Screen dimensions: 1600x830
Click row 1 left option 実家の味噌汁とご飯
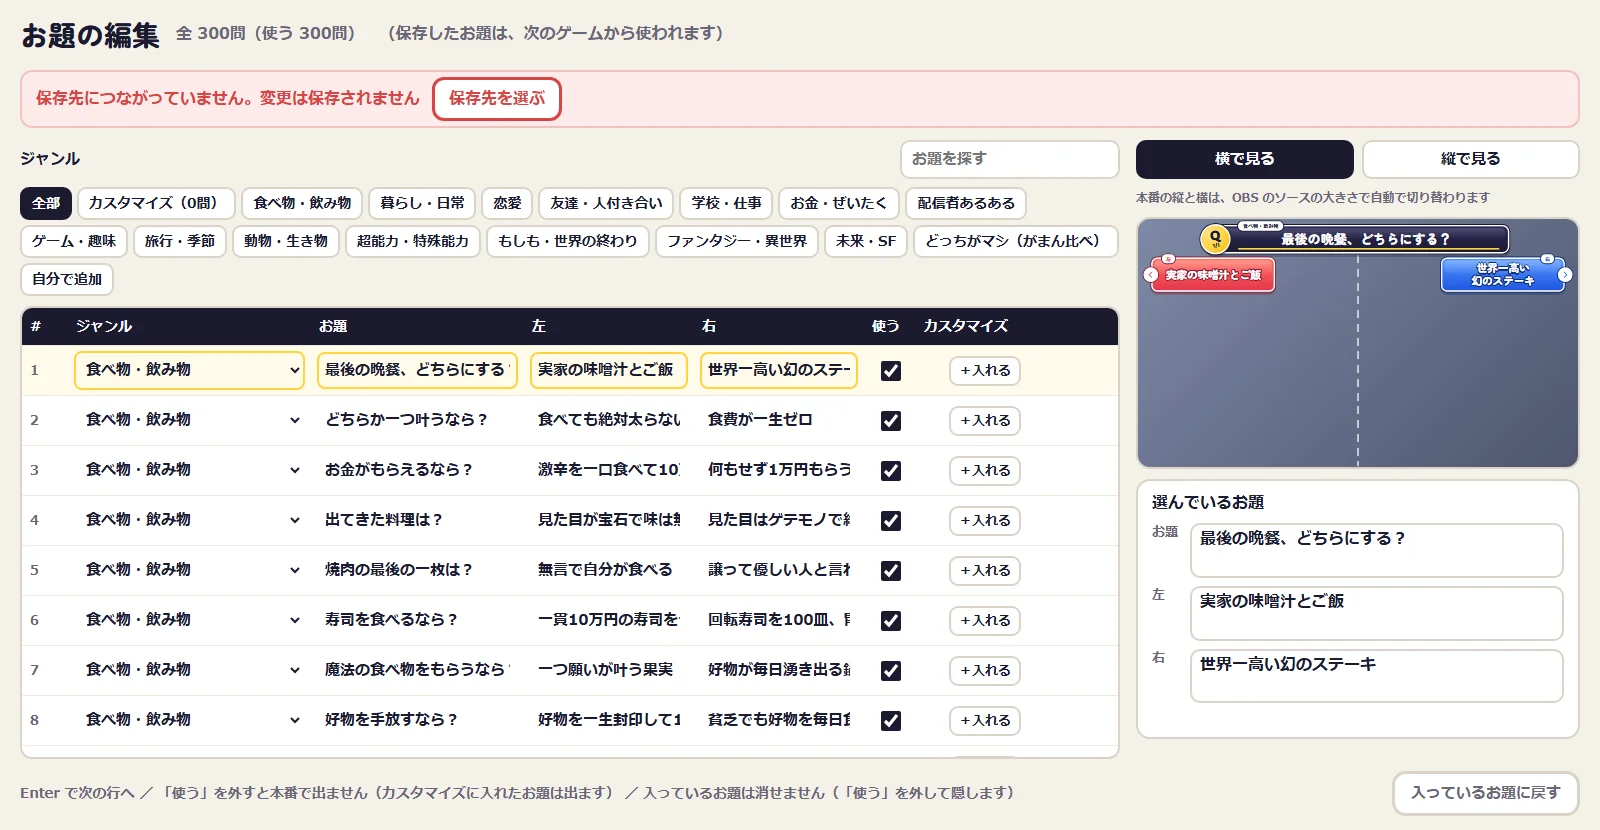(609, 370)
